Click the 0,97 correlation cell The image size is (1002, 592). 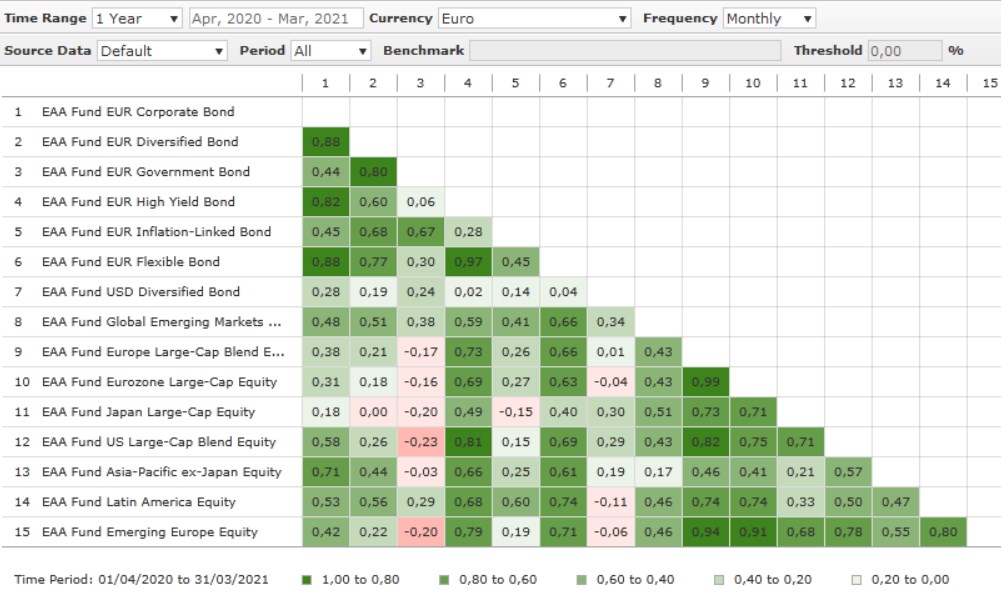pos(468,262)
